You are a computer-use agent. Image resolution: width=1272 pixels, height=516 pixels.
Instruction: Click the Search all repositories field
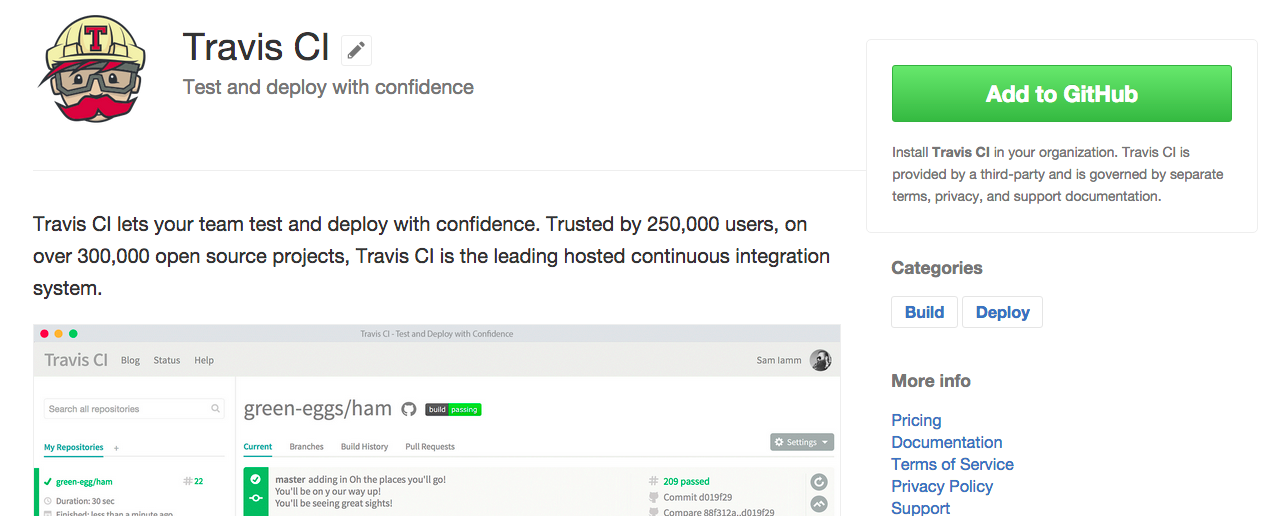tap(125, 409)
